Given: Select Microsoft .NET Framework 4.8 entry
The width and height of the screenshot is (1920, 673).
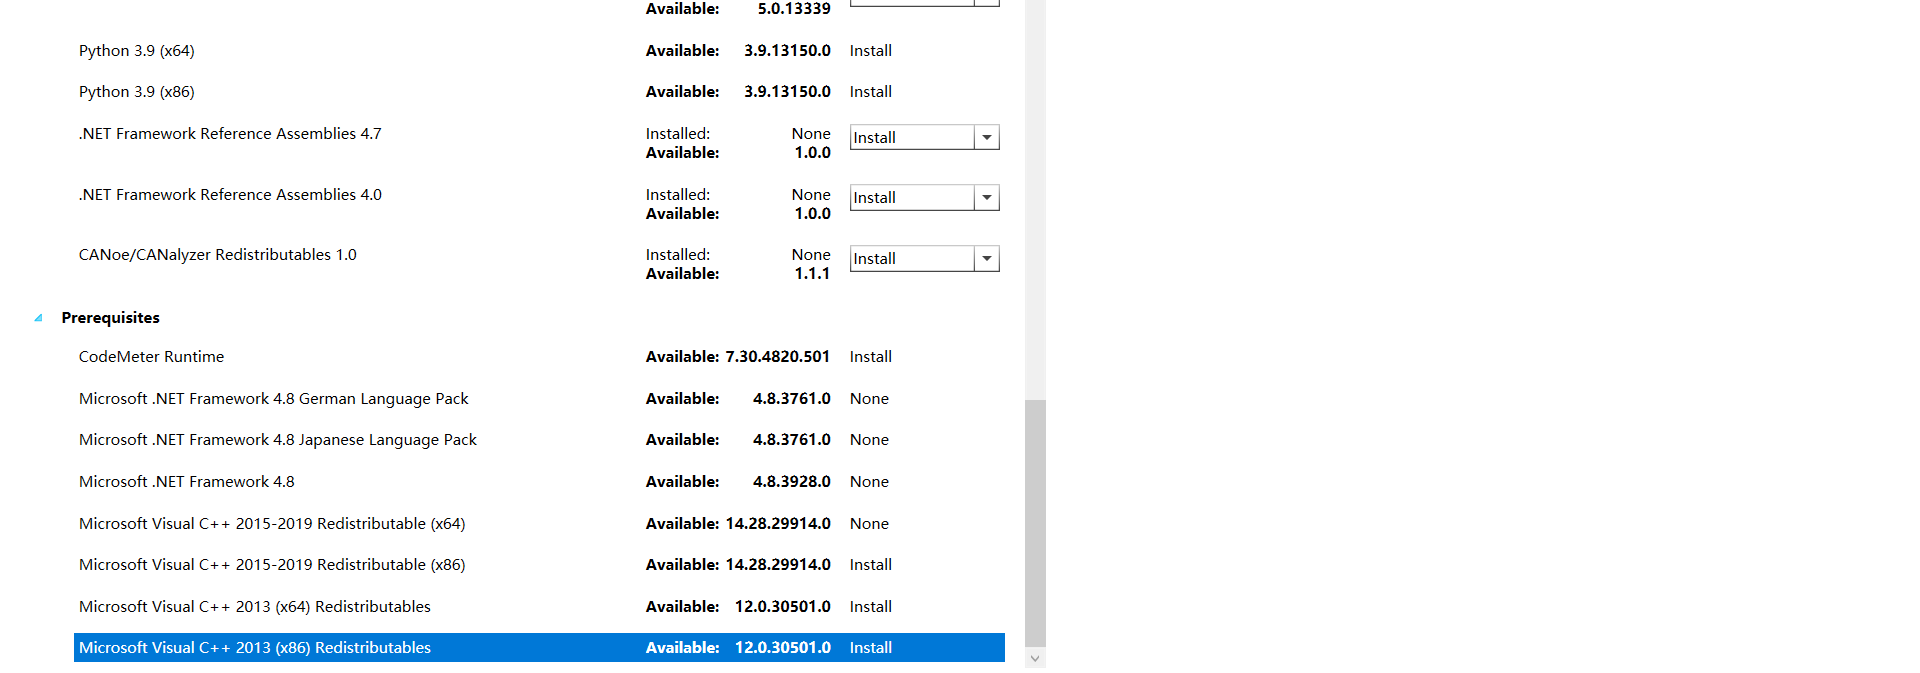Looking at the screenshot, I should point(187,482).
